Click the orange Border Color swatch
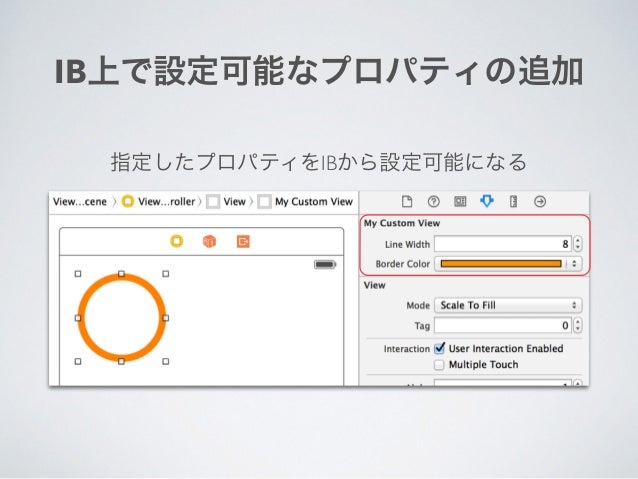 coord(501,264)
